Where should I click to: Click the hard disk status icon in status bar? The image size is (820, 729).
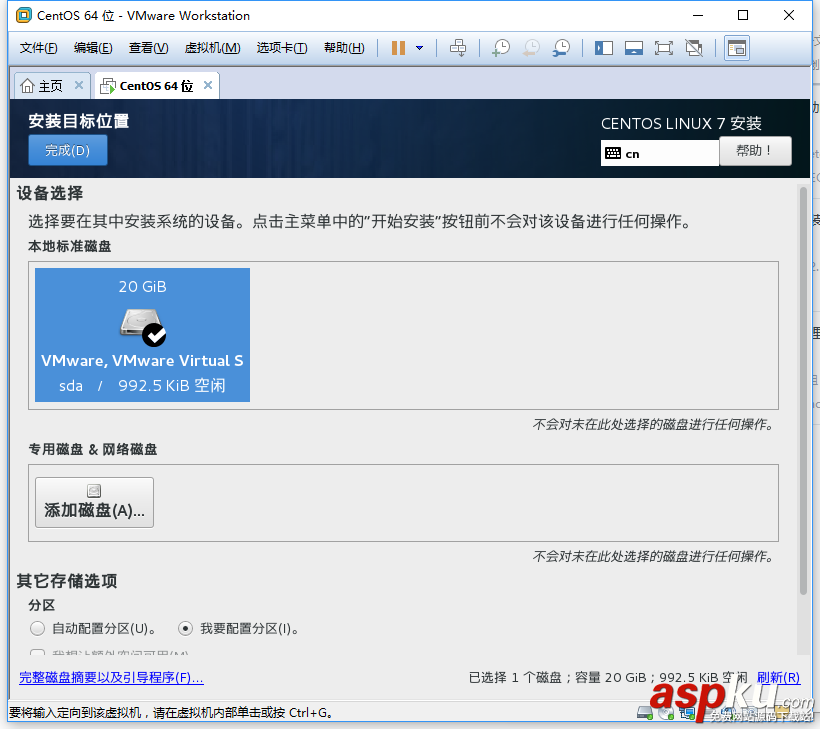coord(645,713)
